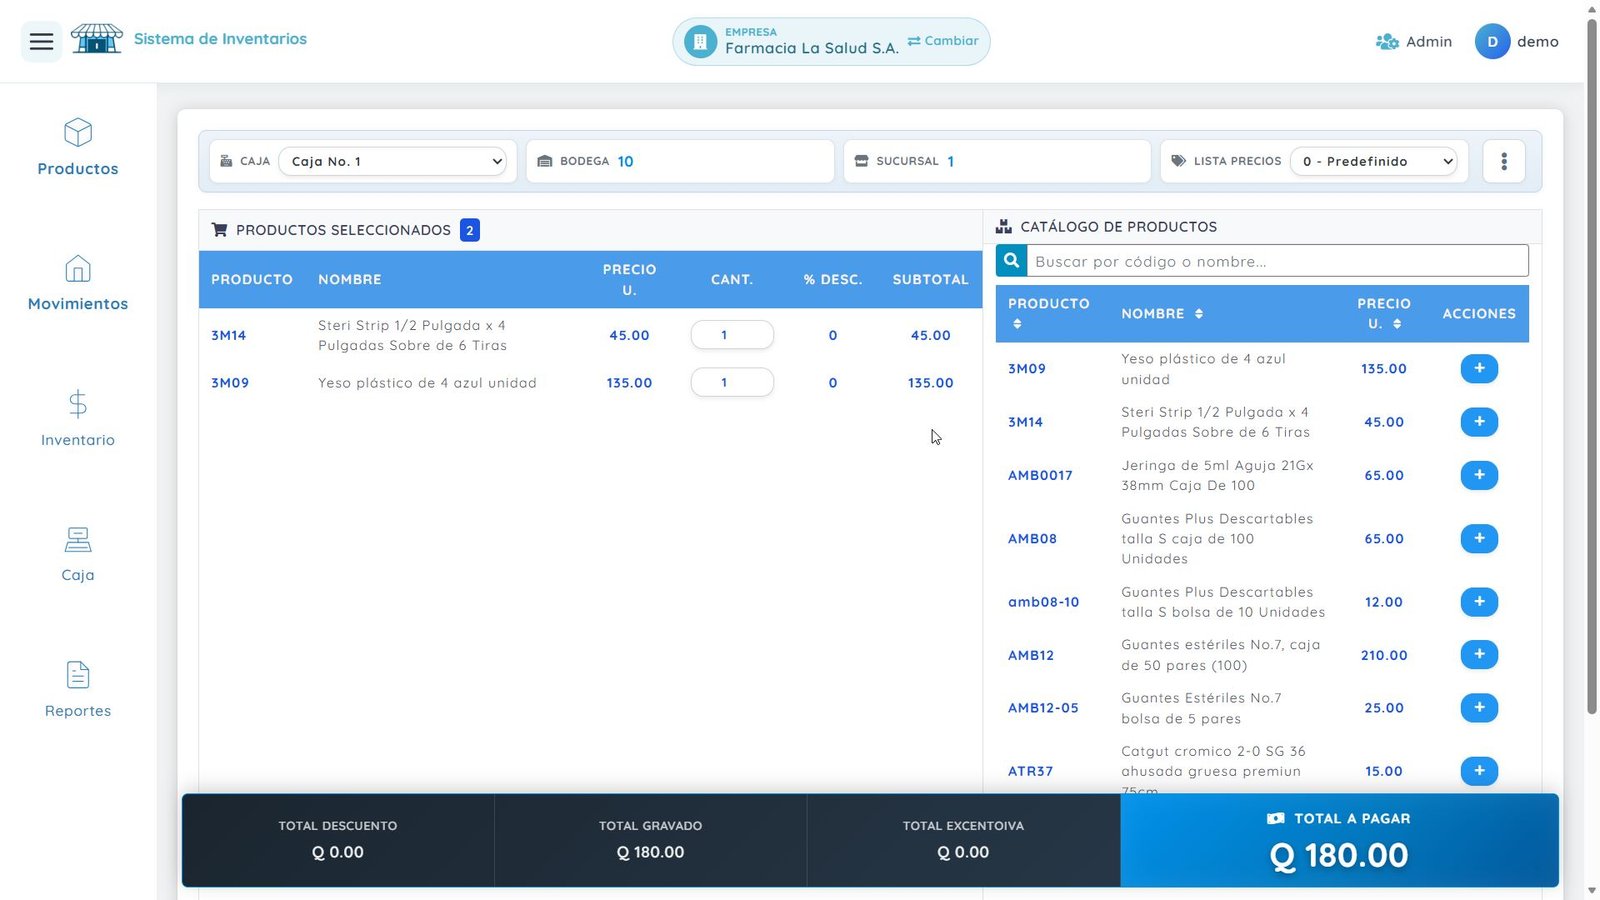Click the Farmacia La Salud company icon
This screenshot has height=900, width=1600.
tap(700, 42)
